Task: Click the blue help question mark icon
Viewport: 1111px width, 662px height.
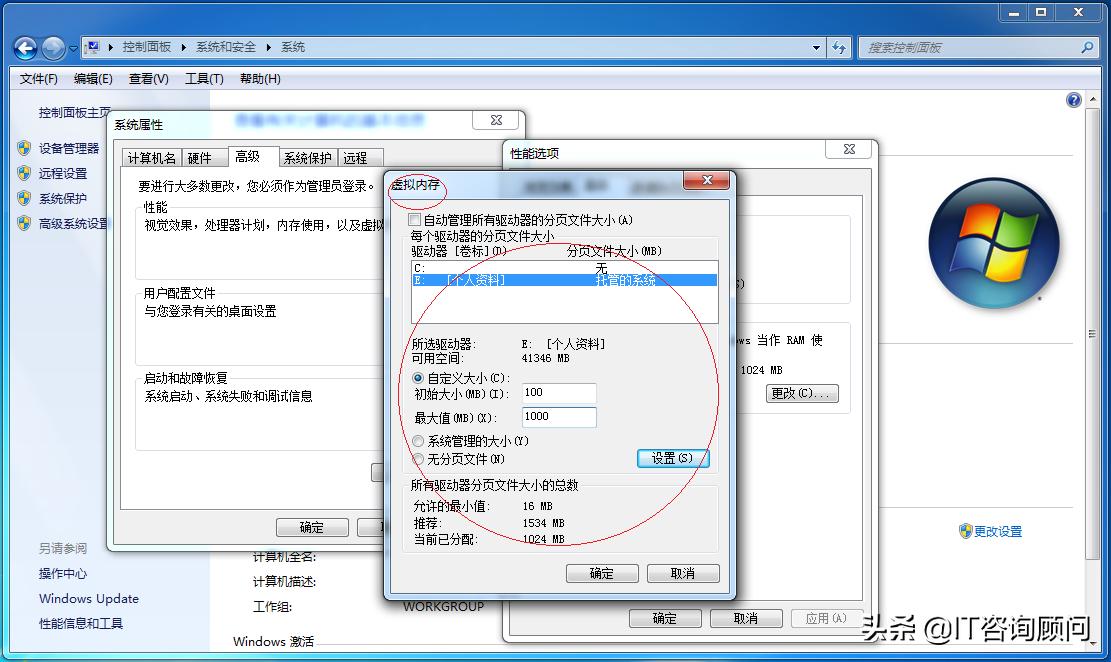Action: 1073,100
